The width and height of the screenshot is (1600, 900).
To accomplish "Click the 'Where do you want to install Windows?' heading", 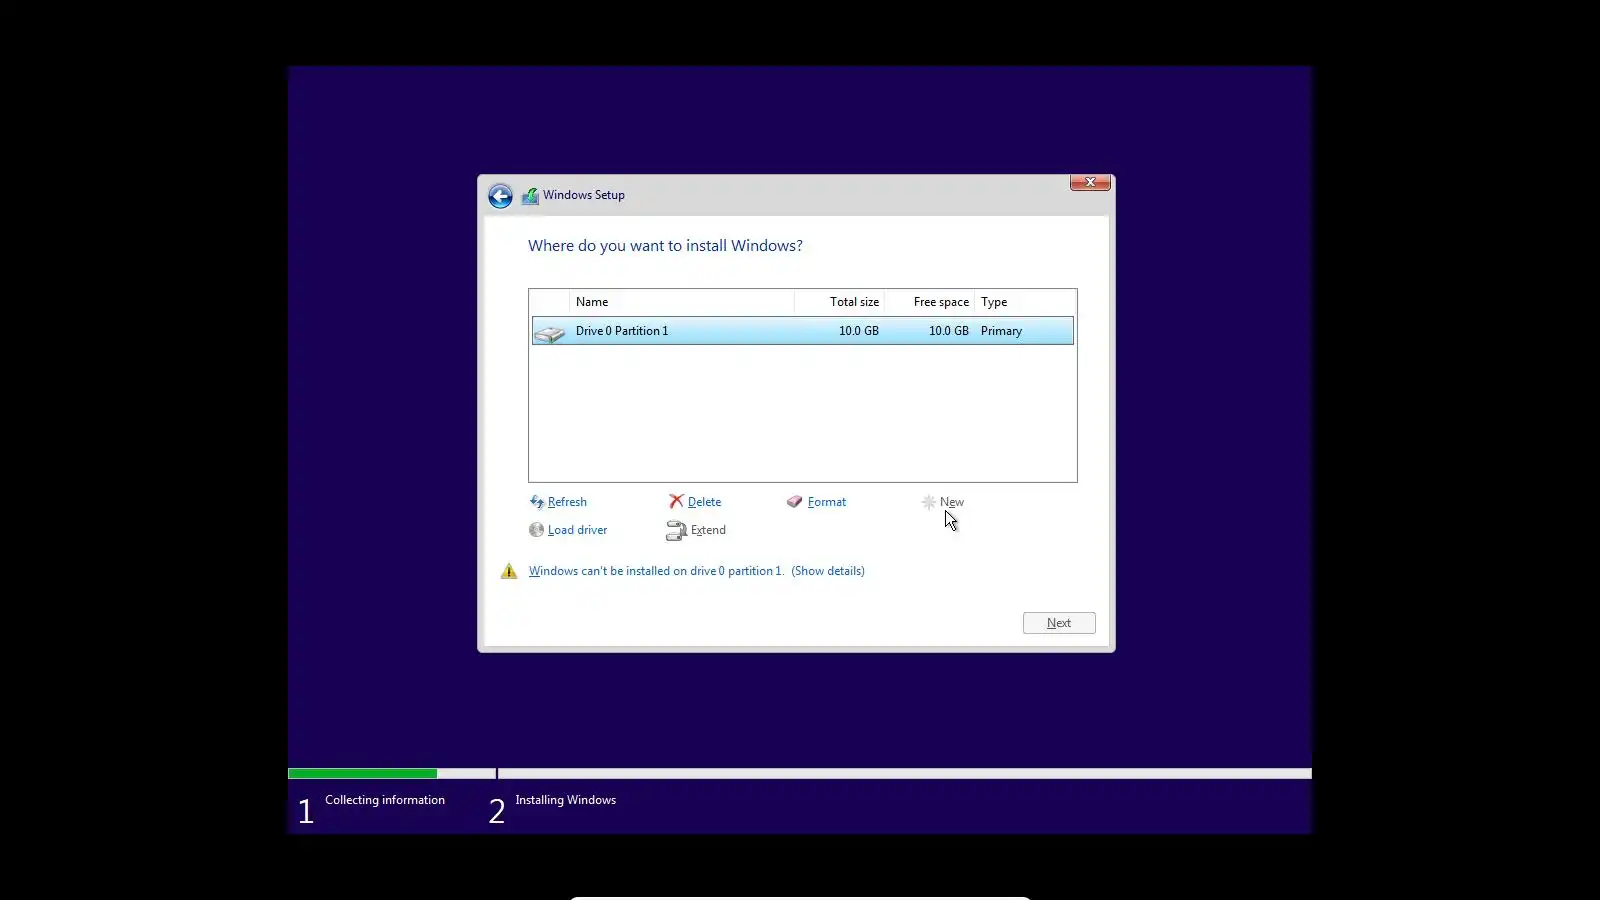I will point(665,246).
